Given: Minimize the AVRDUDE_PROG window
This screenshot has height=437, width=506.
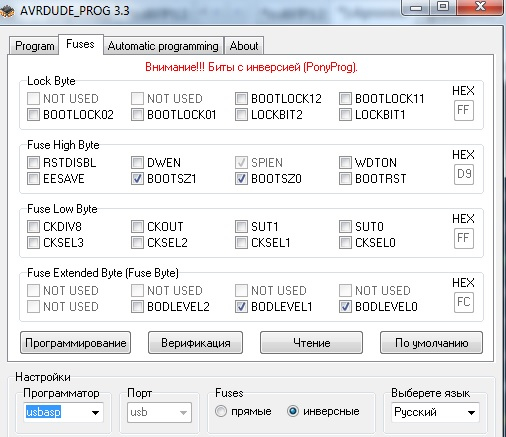Looking at the screenshot, I should pyautogui.click(x=416, y=7).
